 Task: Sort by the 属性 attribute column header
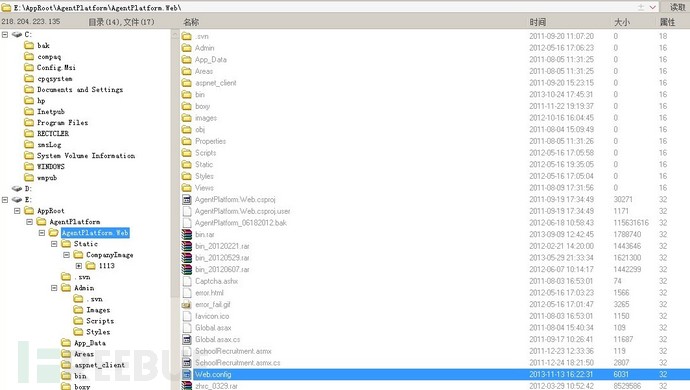click(667, 22)
